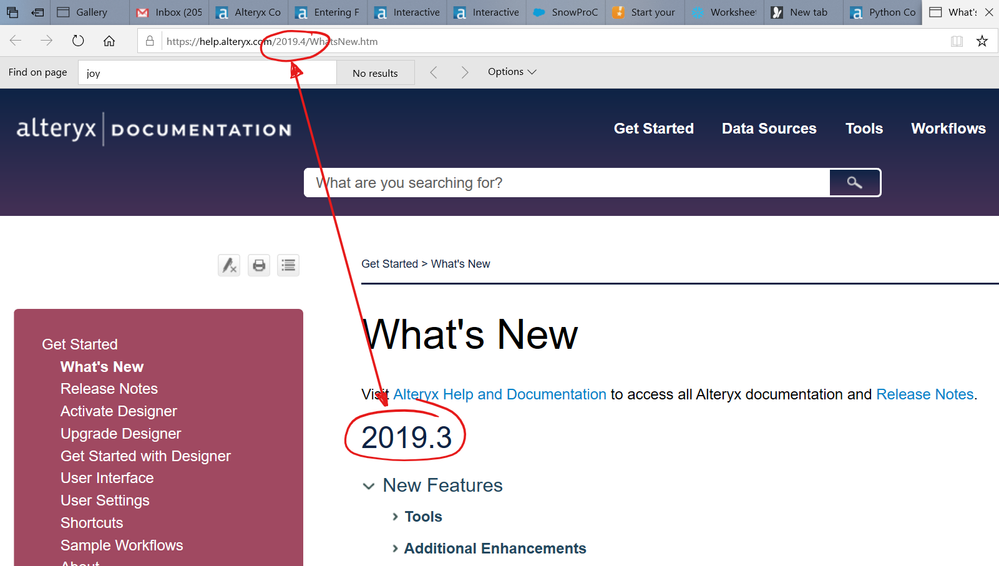This screenshot has width=999, height=566.
Task: Close the What's New browser tab
Action: 989,12
